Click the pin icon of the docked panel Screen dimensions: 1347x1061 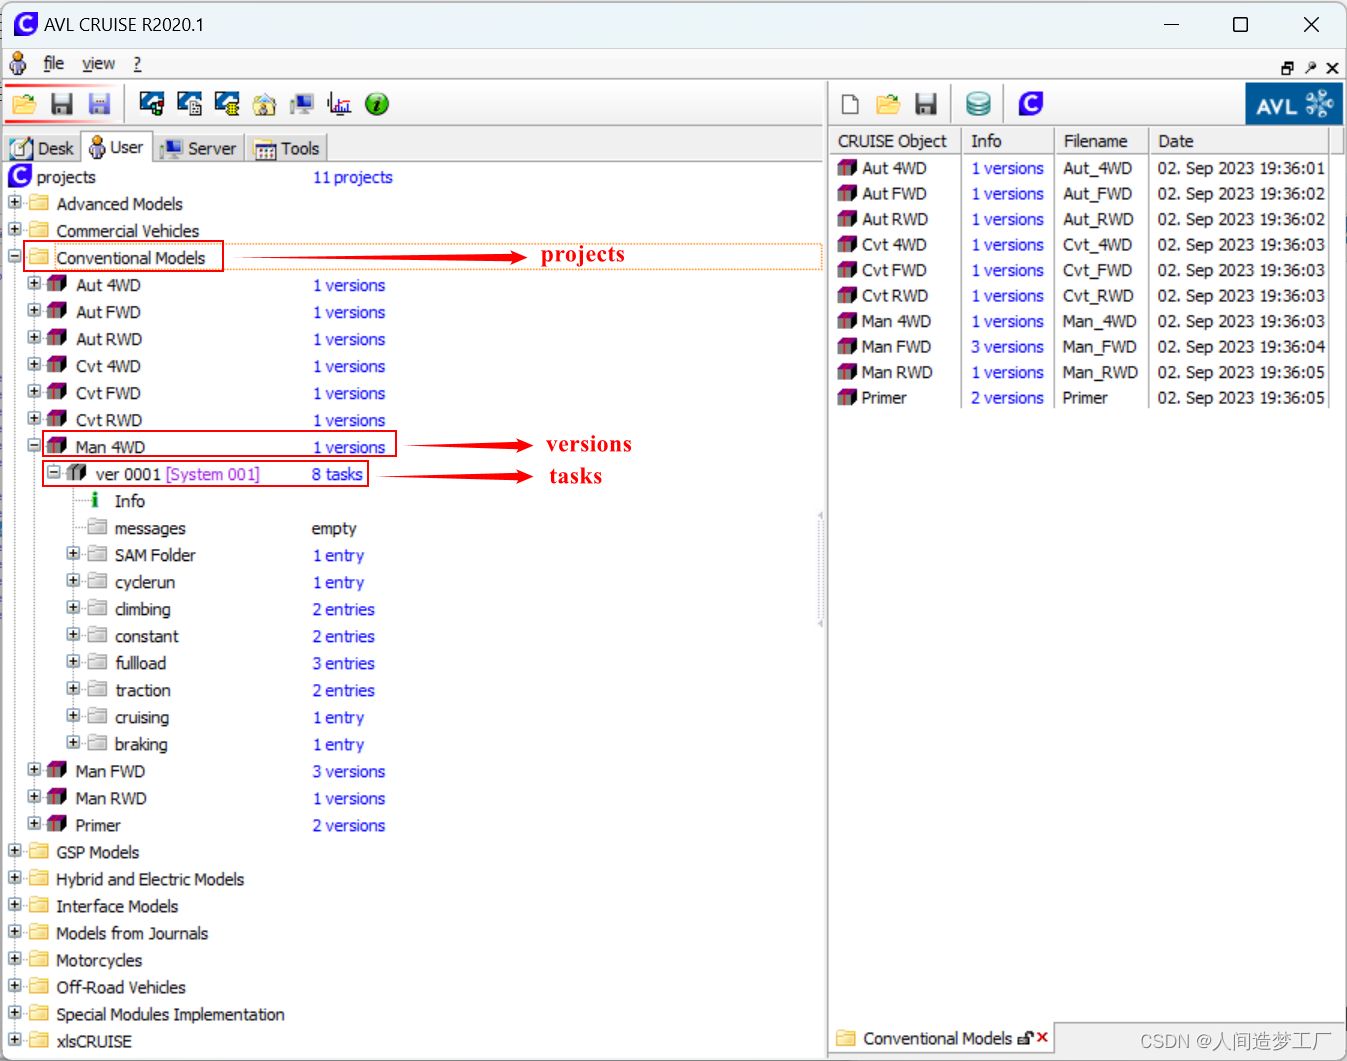click(1310, 68)
